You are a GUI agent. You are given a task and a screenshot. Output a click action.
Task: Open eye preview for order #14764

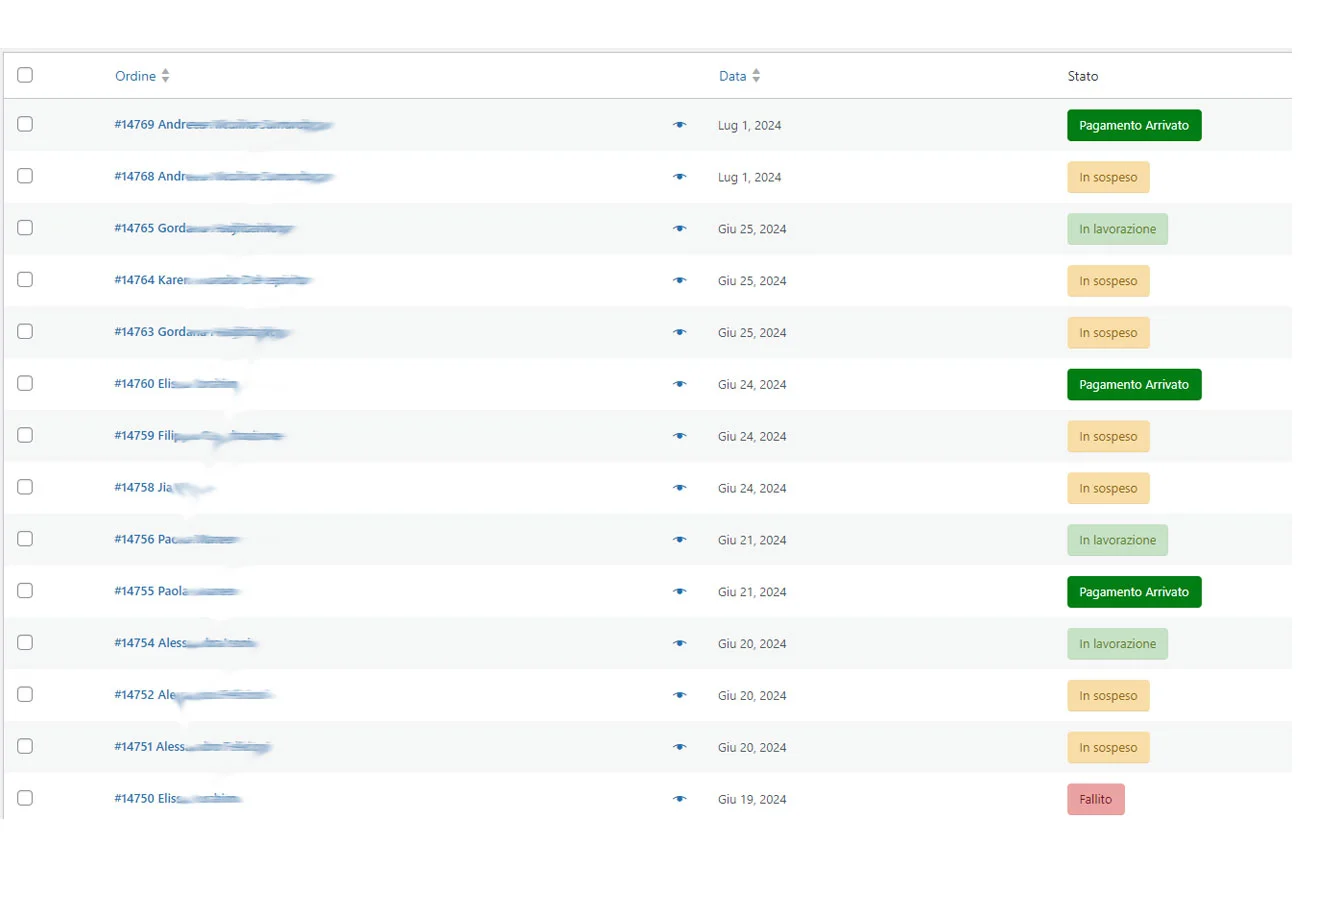[680, 281]
